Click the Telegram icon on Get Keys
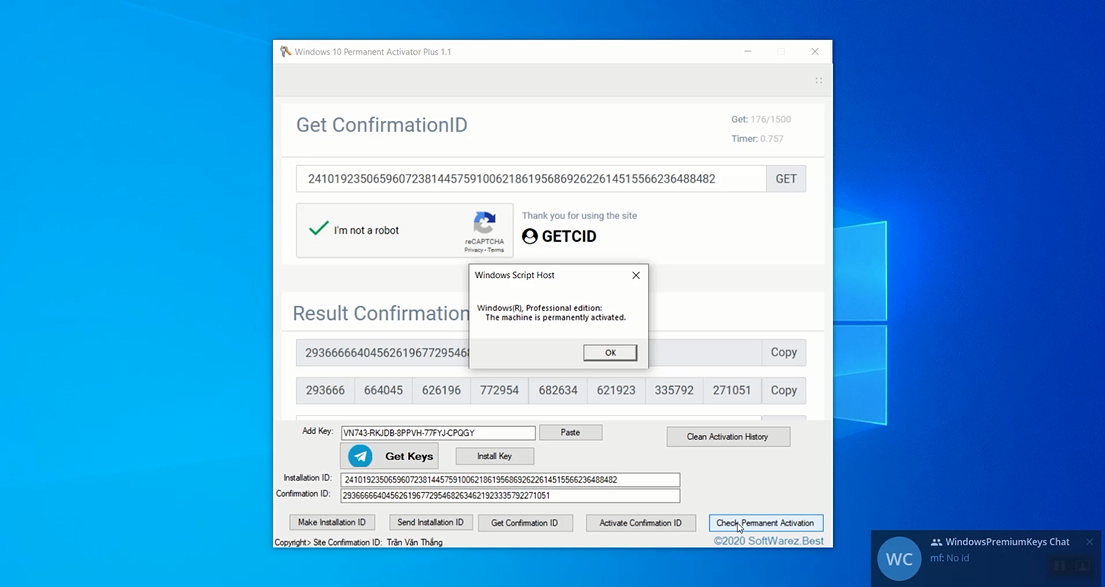 click(x=360, y=456)
